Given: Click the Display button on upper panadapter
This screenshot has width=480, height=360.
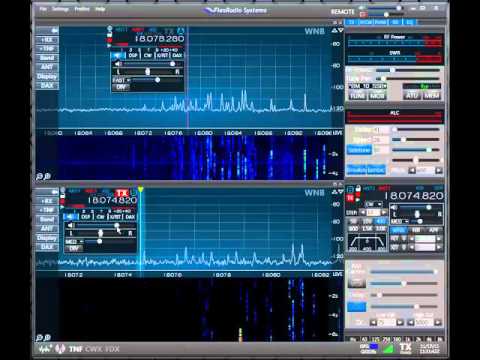Looking at the screenshot, I should 47,76.
